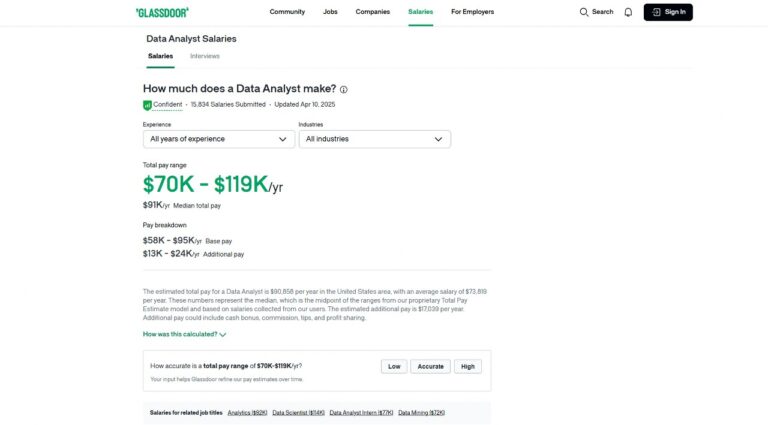Click the Sign In button

coord(668,12)
